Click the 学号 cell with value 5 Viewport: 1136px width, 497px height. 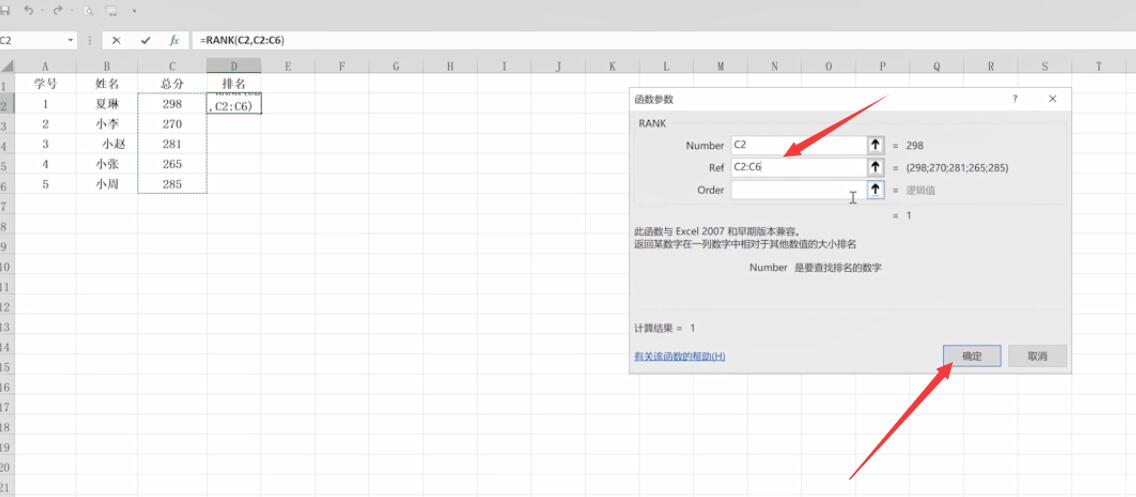coord(45,184)
